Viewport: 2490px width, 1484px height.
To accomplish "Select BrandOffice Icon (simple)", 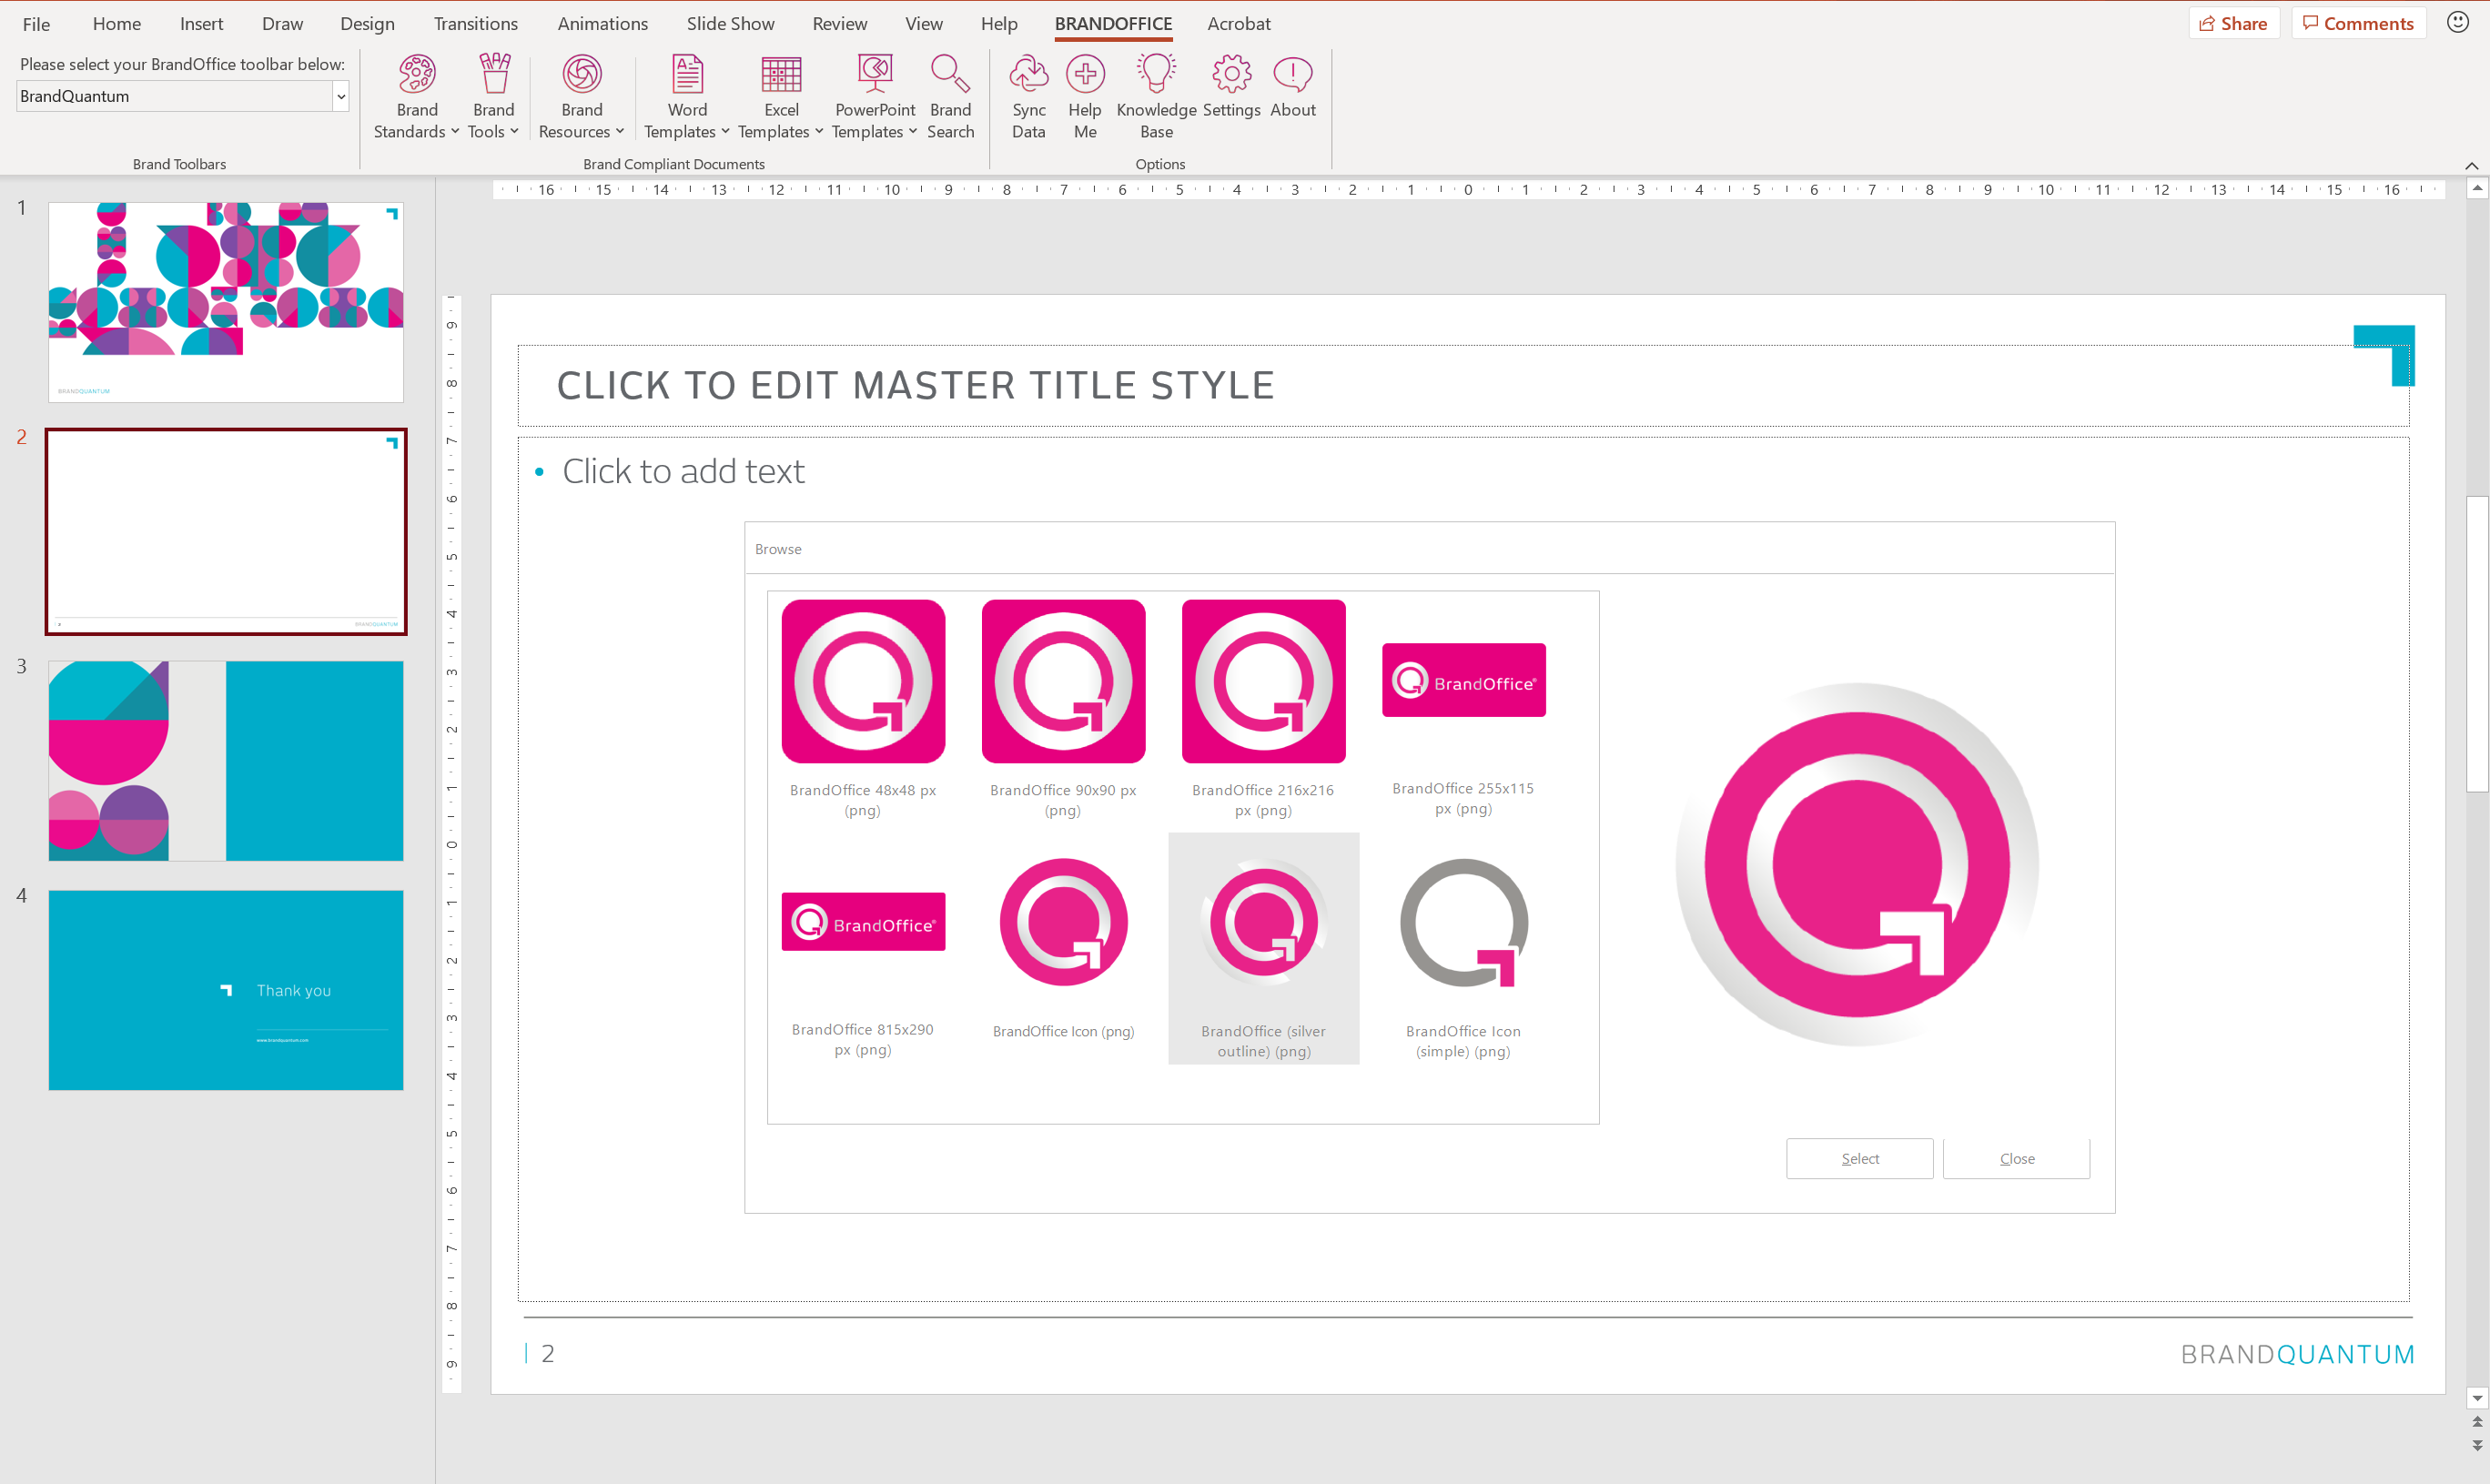I will pos(1463,948).
